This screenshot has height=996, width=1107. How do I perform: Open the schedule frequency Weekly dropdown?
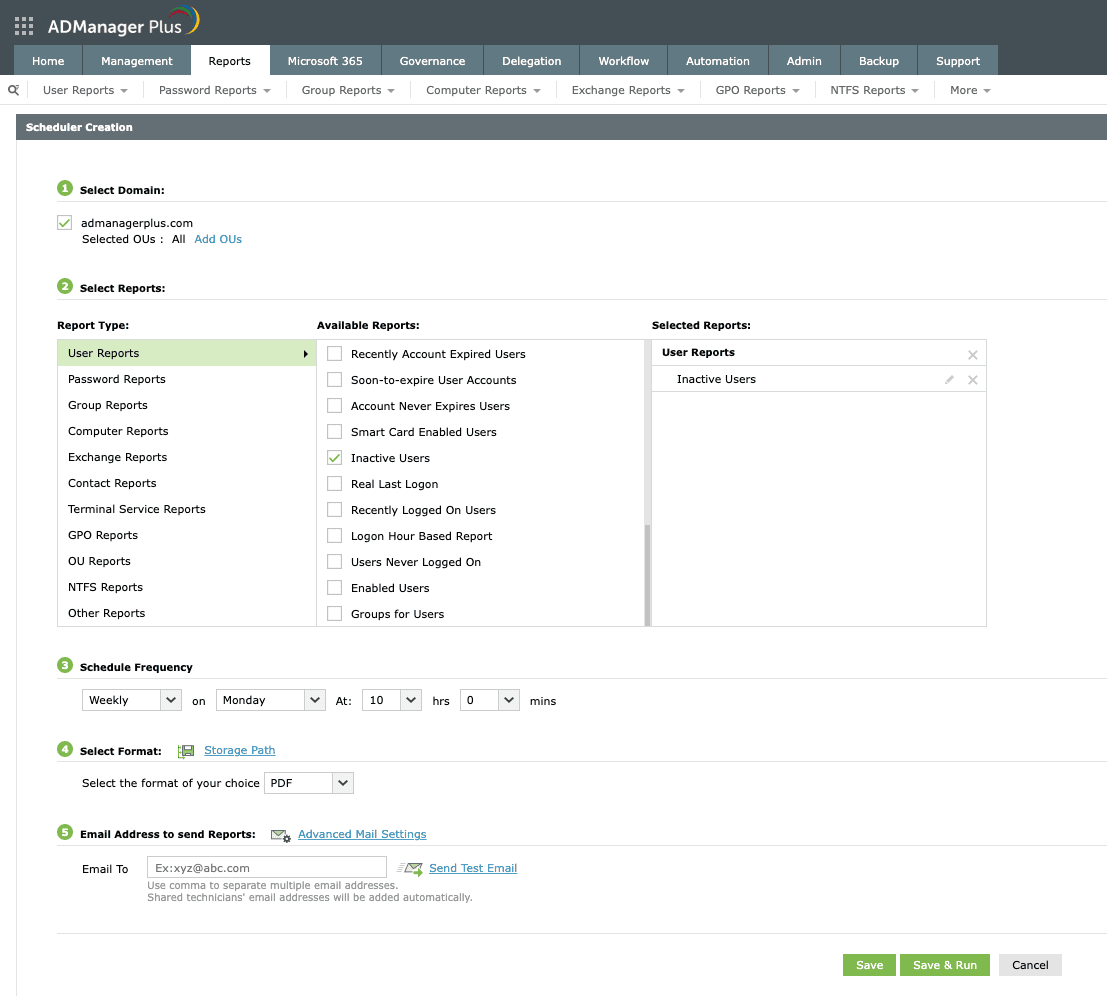point(131,700)
